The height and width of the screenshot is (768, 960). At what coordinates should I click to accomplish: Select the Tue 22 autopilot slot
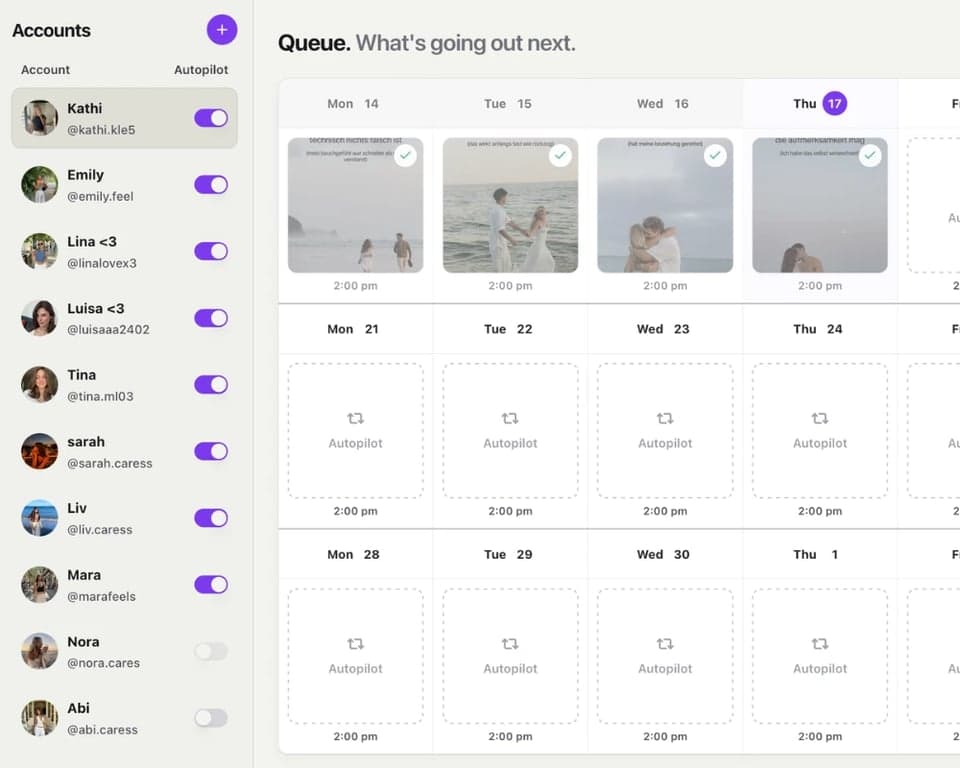point(510,431)
